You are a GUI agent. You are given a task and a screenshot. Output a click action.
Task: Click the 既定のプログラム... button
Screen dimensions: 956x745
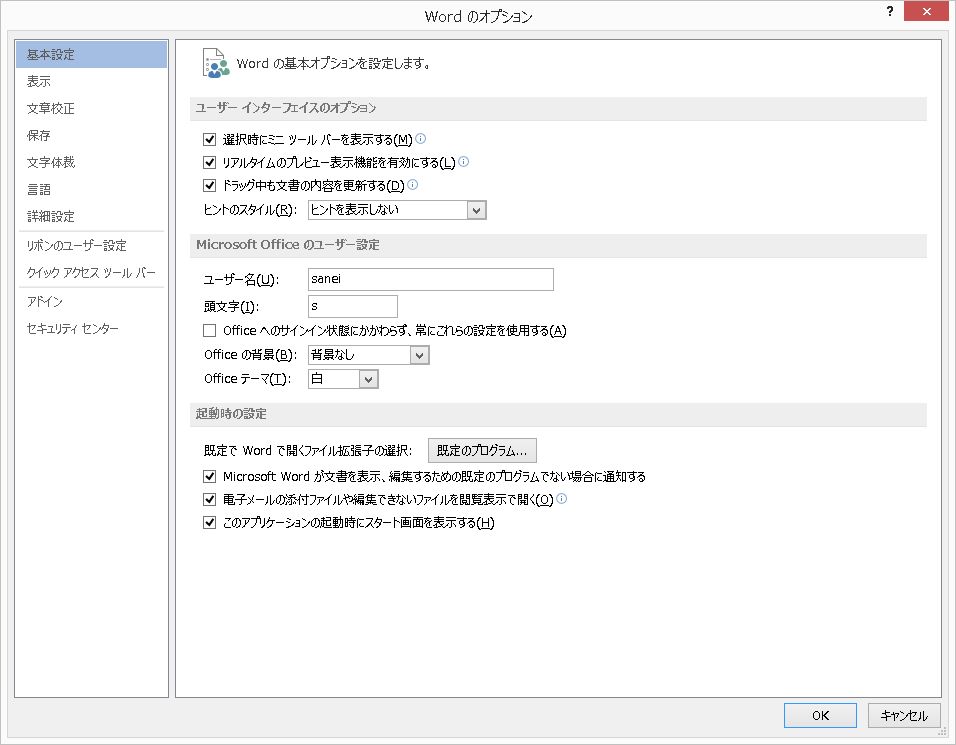[482, 451]
